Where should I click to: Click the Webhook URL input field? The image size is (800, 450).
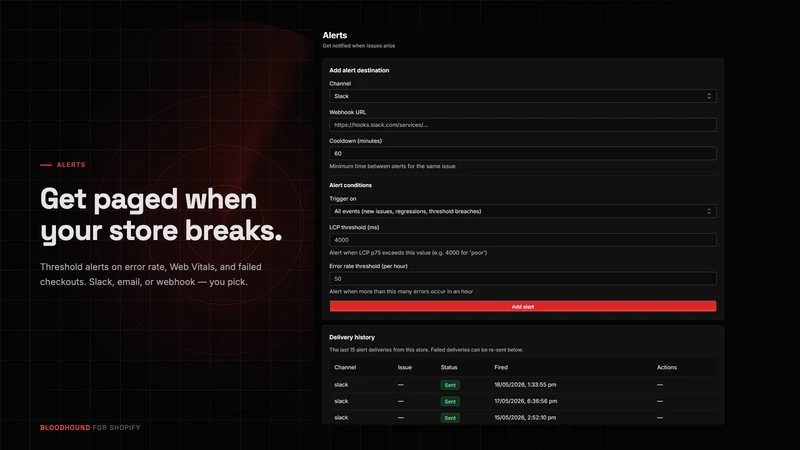[x=522, y=124]
